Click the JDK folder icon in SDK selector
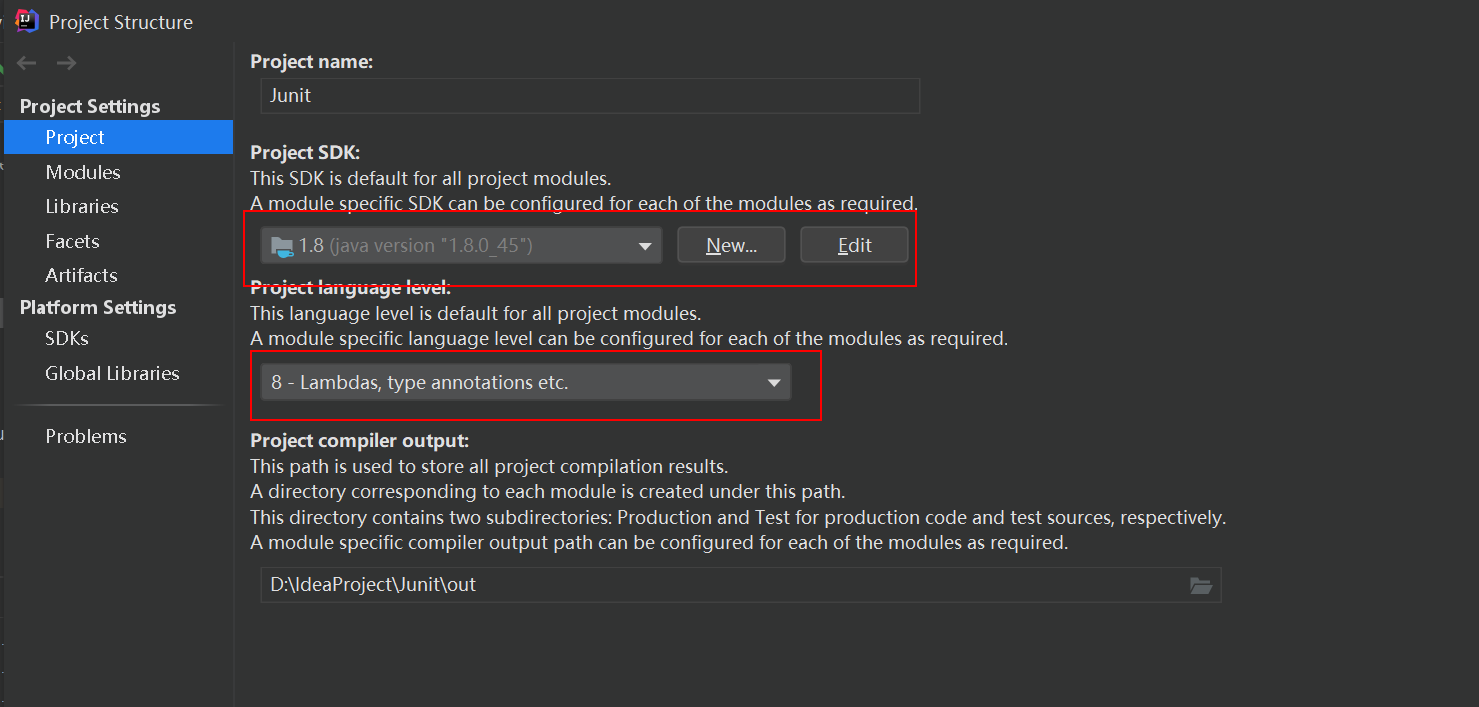The height and width of the screenshot is (707, 1479). tap(282, 246)
